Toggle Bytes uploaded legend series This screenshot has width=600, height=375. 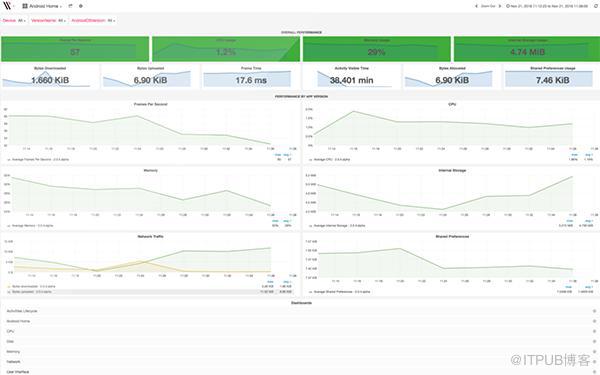31,292
